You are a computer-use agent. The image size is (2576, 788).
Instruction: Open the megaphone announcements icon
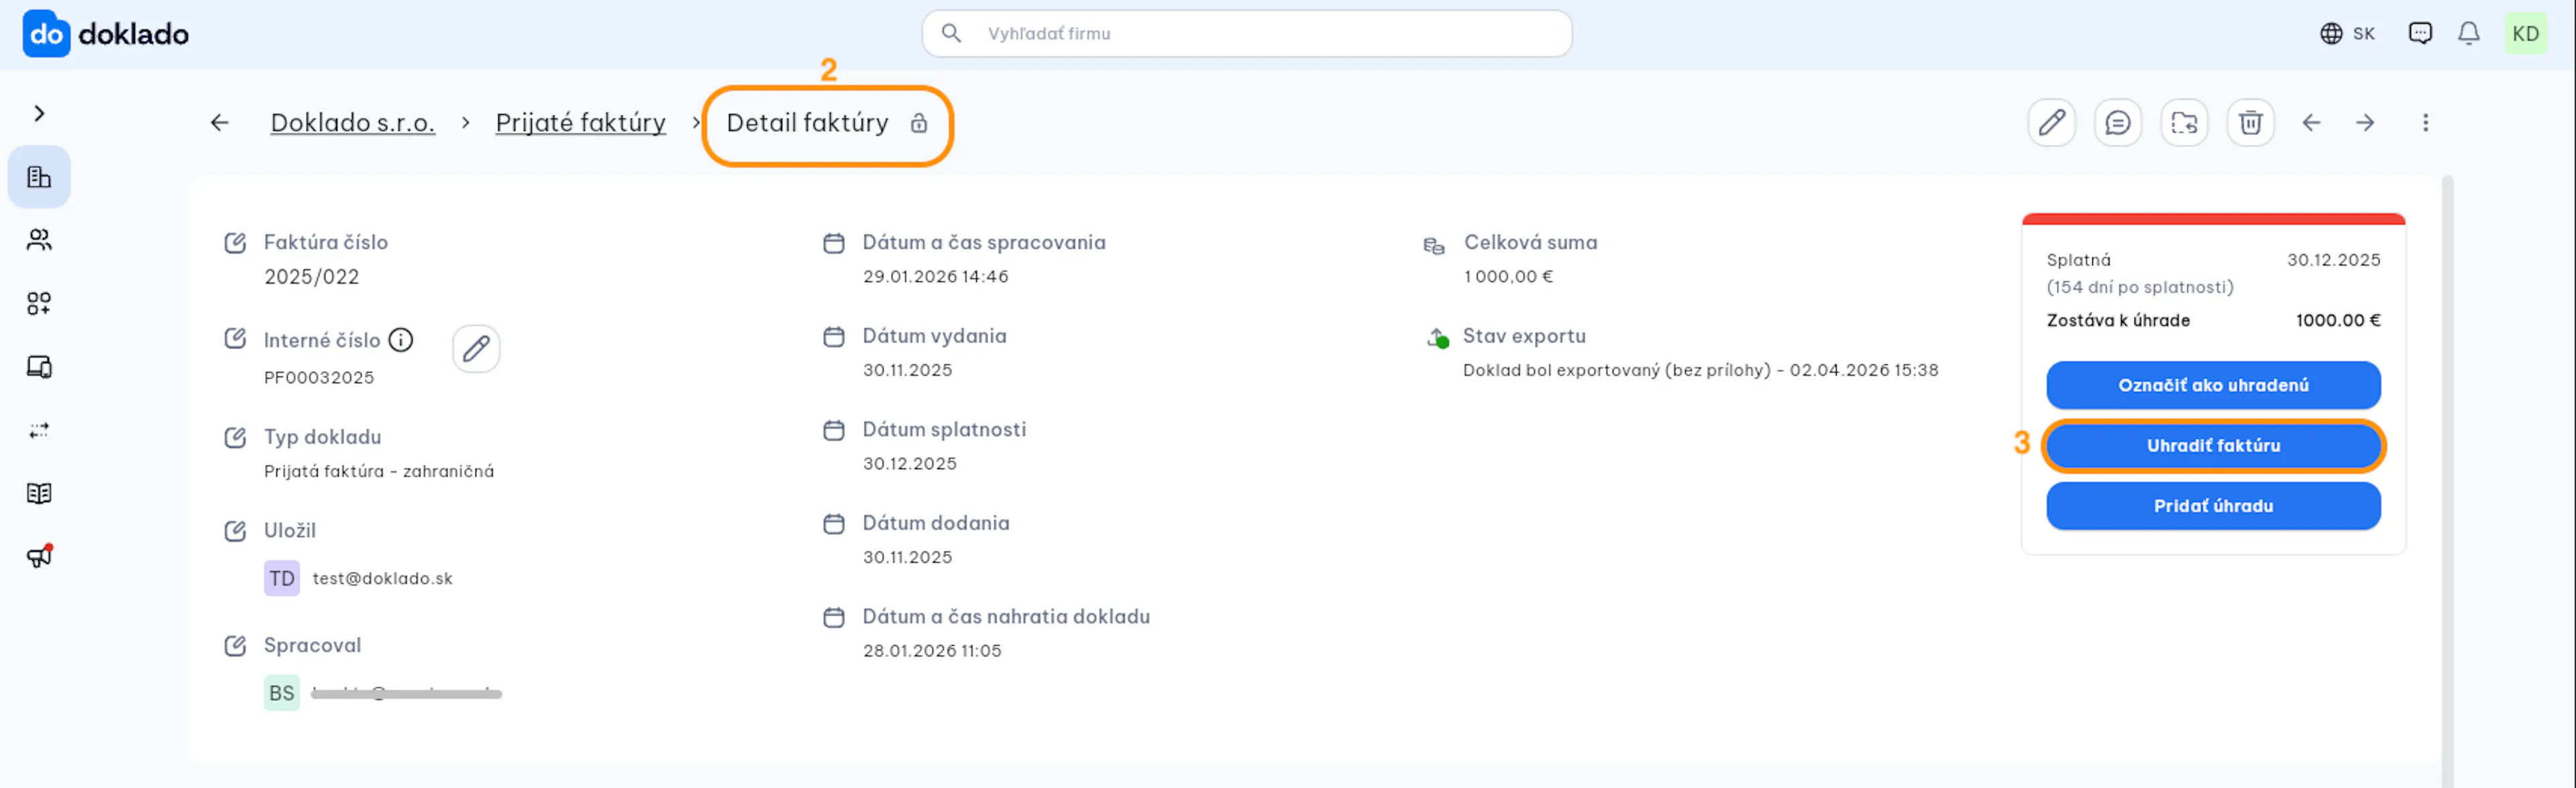click(39, 556)
